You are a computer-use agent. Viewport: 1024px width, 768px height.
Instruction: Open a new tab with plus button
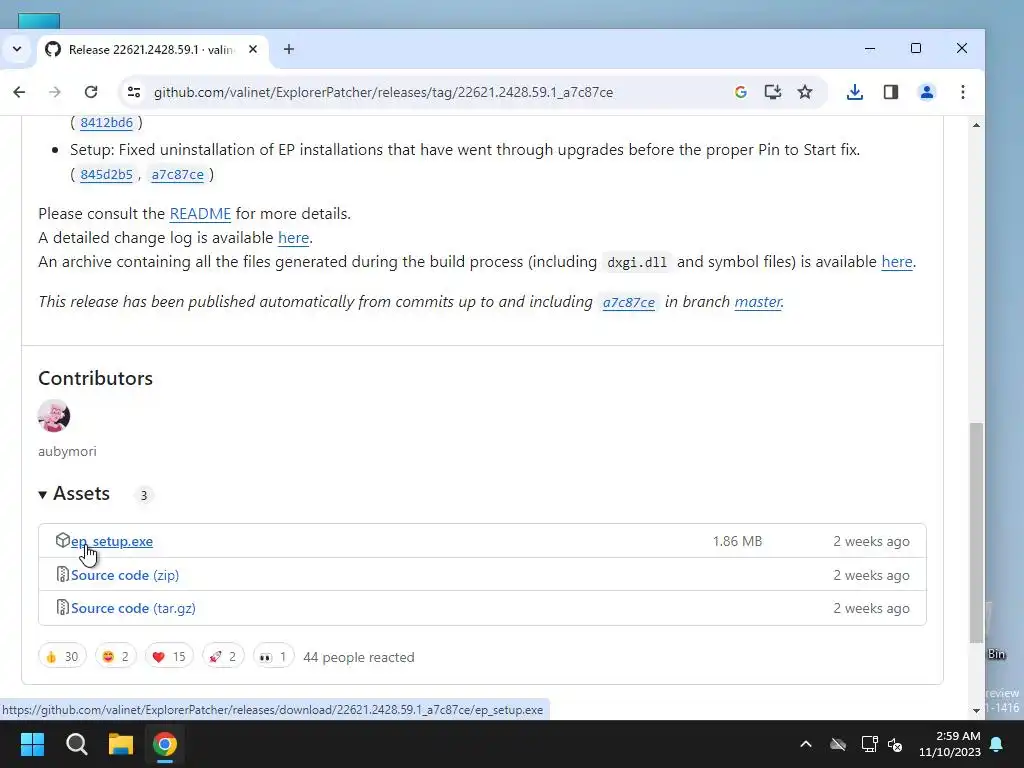point(289,50)
